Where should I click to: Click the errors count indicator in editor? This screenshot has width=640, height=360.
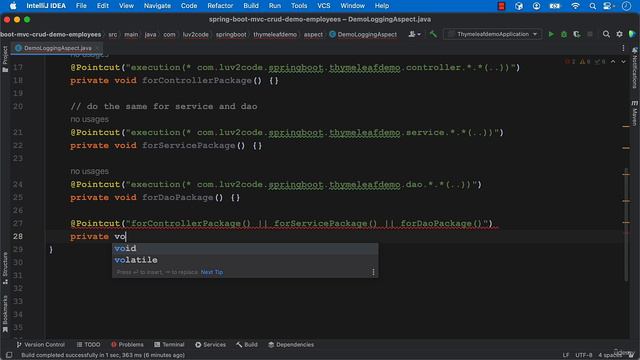570,62
